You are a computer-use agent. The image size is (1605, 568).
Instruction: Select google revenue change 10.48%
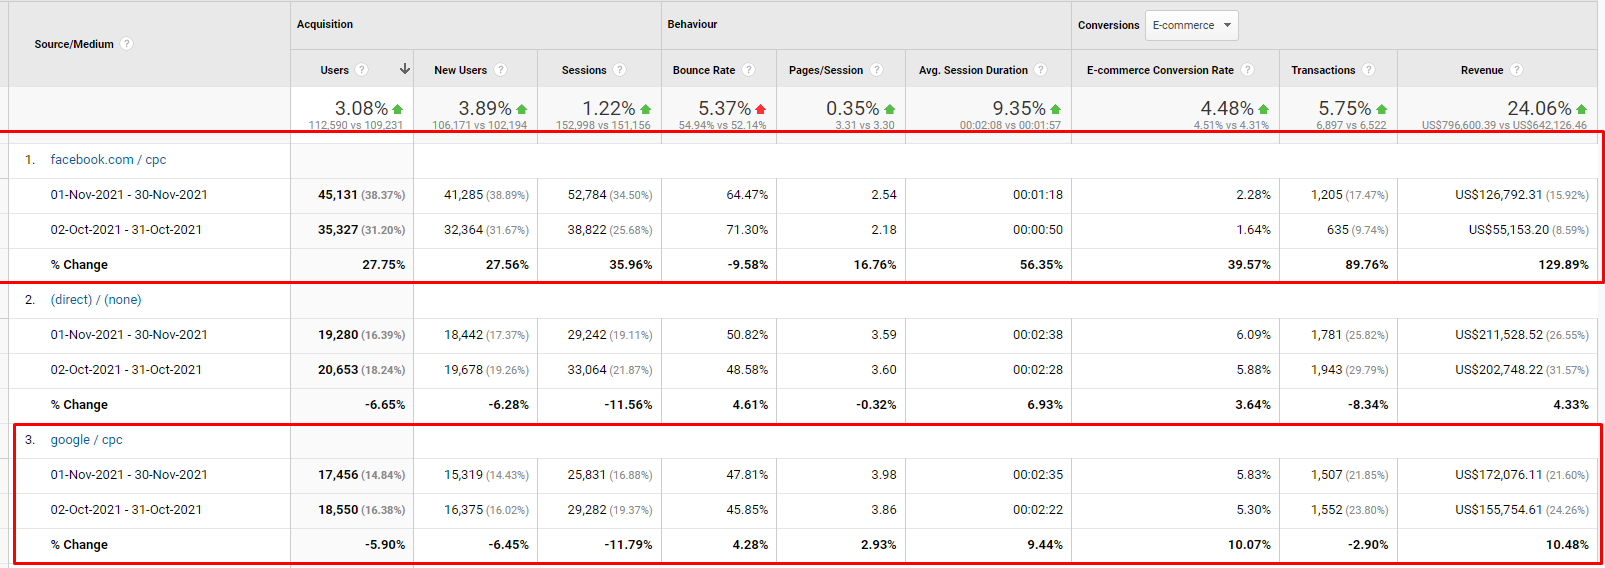tap(1567, 545)
